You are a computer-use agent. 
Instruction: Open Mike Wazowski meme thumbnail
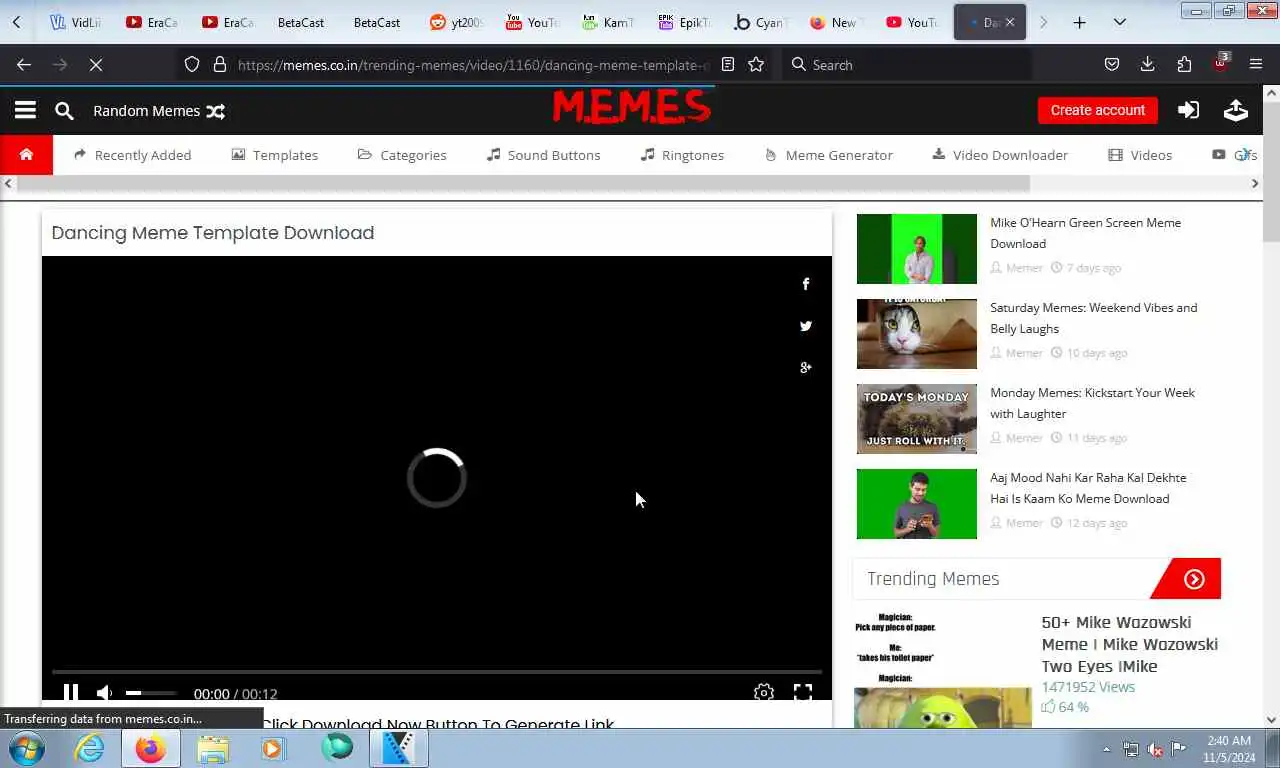(x=942, y=670)
